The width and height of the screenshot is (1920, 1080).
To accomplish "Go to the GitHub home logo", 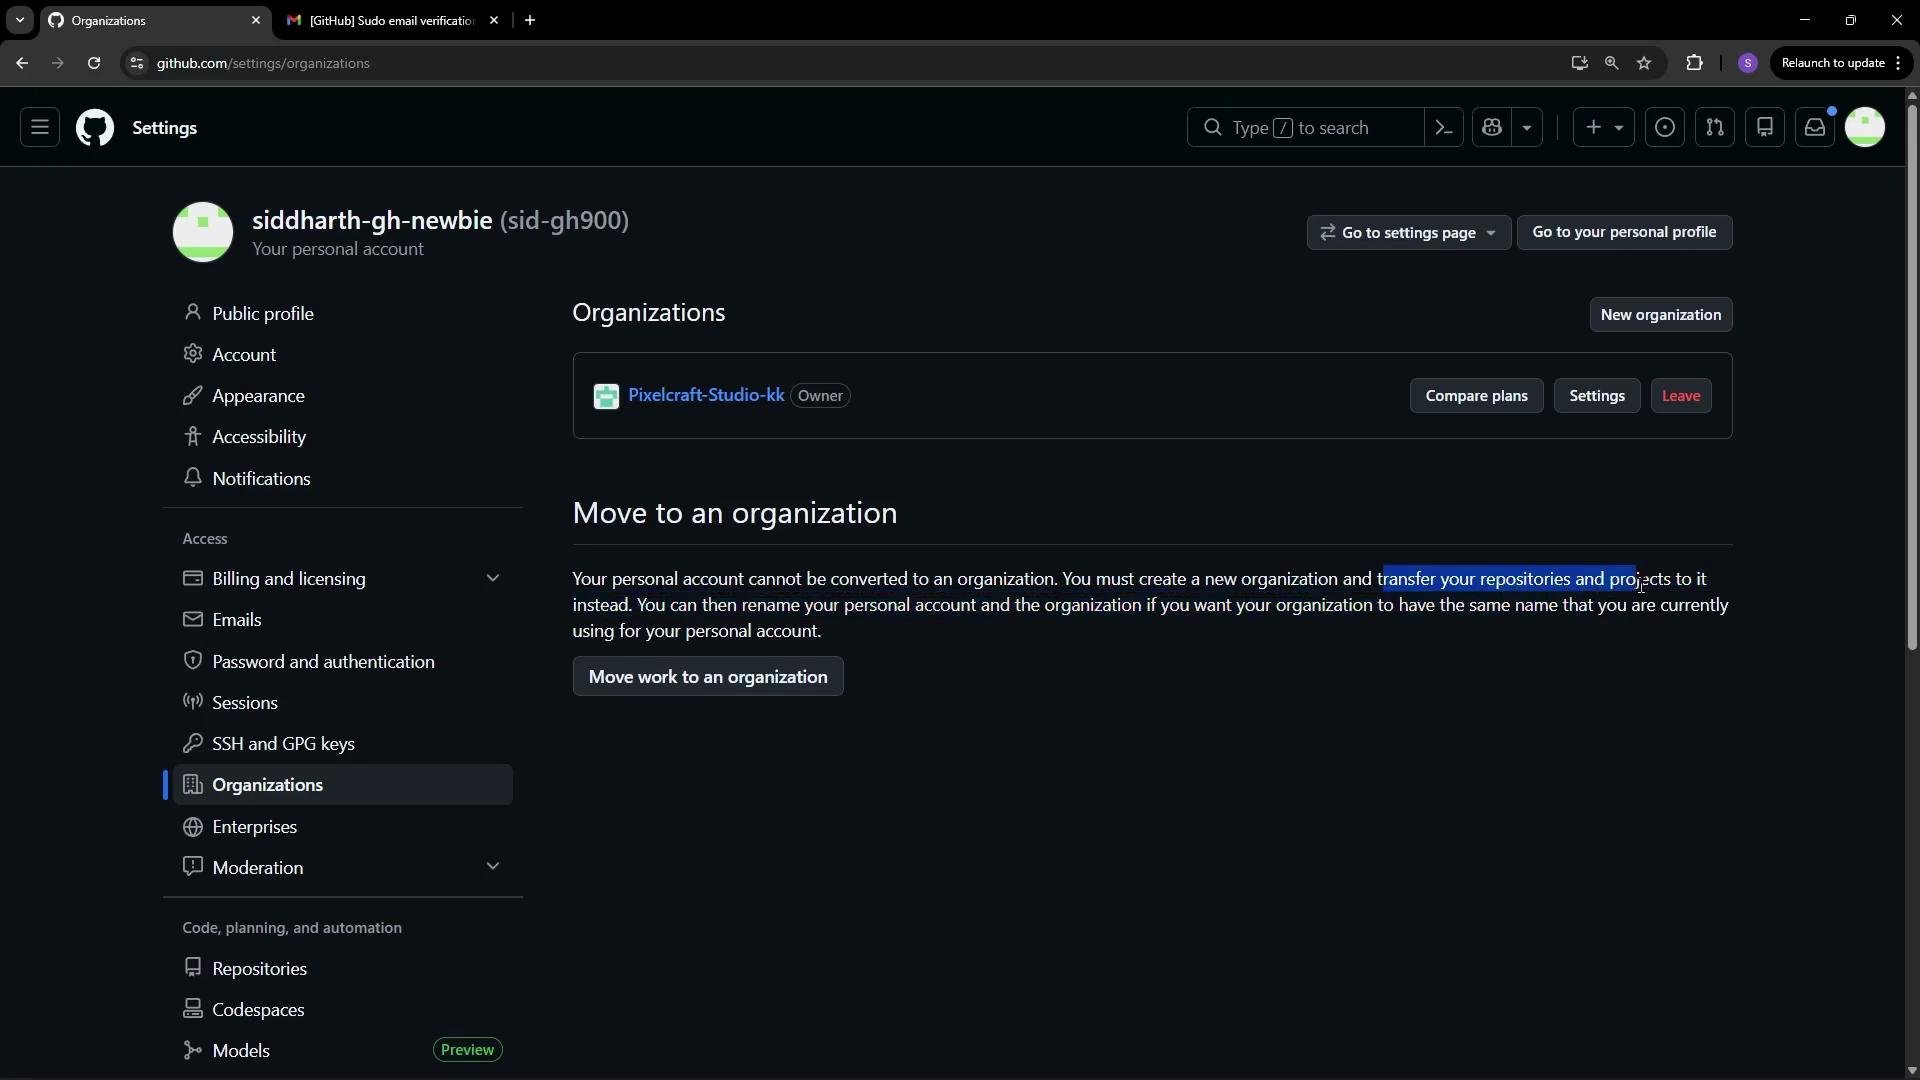I will [x=95, y=128].
